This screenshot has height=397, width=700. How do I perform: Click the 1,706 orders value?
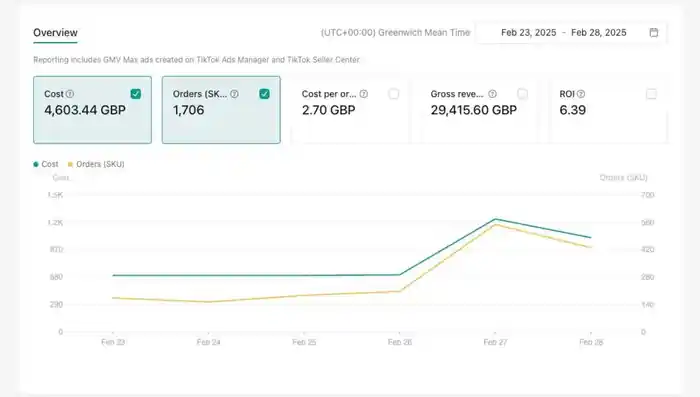188,110
